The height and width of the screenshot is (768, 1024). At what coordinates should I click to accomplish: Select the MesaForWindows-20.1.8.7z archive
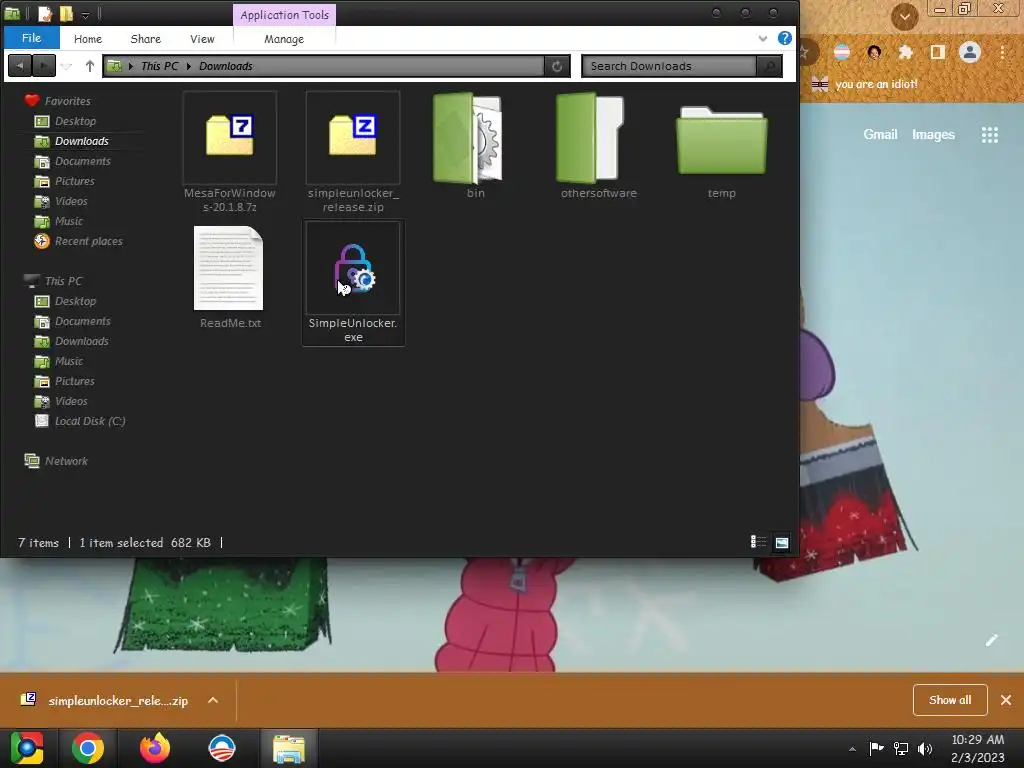(230, 152)
